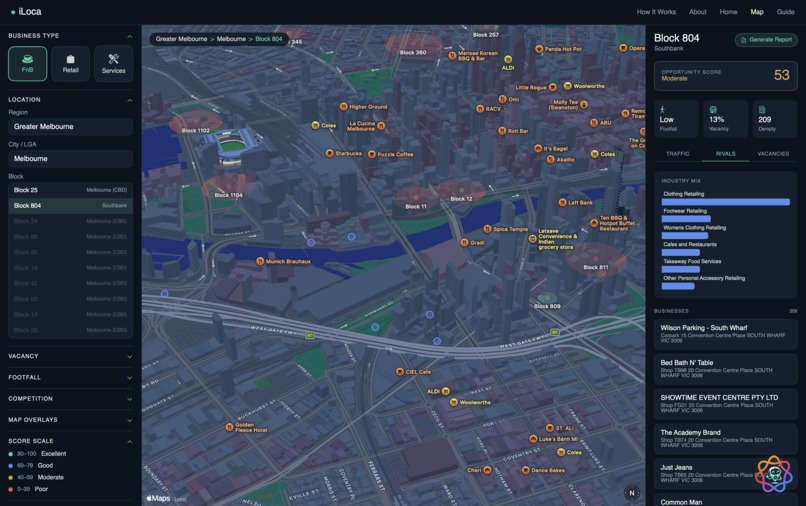
Task: Click the Roti Bar map marker
Action: click(502, 131)
